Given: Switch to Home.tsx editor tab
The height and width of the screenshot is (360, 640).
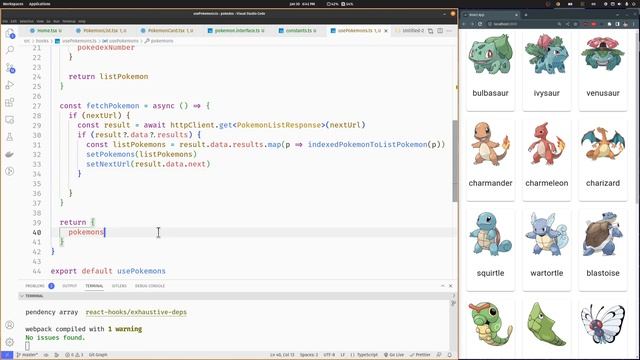Looking at the screenshot, I should point(46,31).
